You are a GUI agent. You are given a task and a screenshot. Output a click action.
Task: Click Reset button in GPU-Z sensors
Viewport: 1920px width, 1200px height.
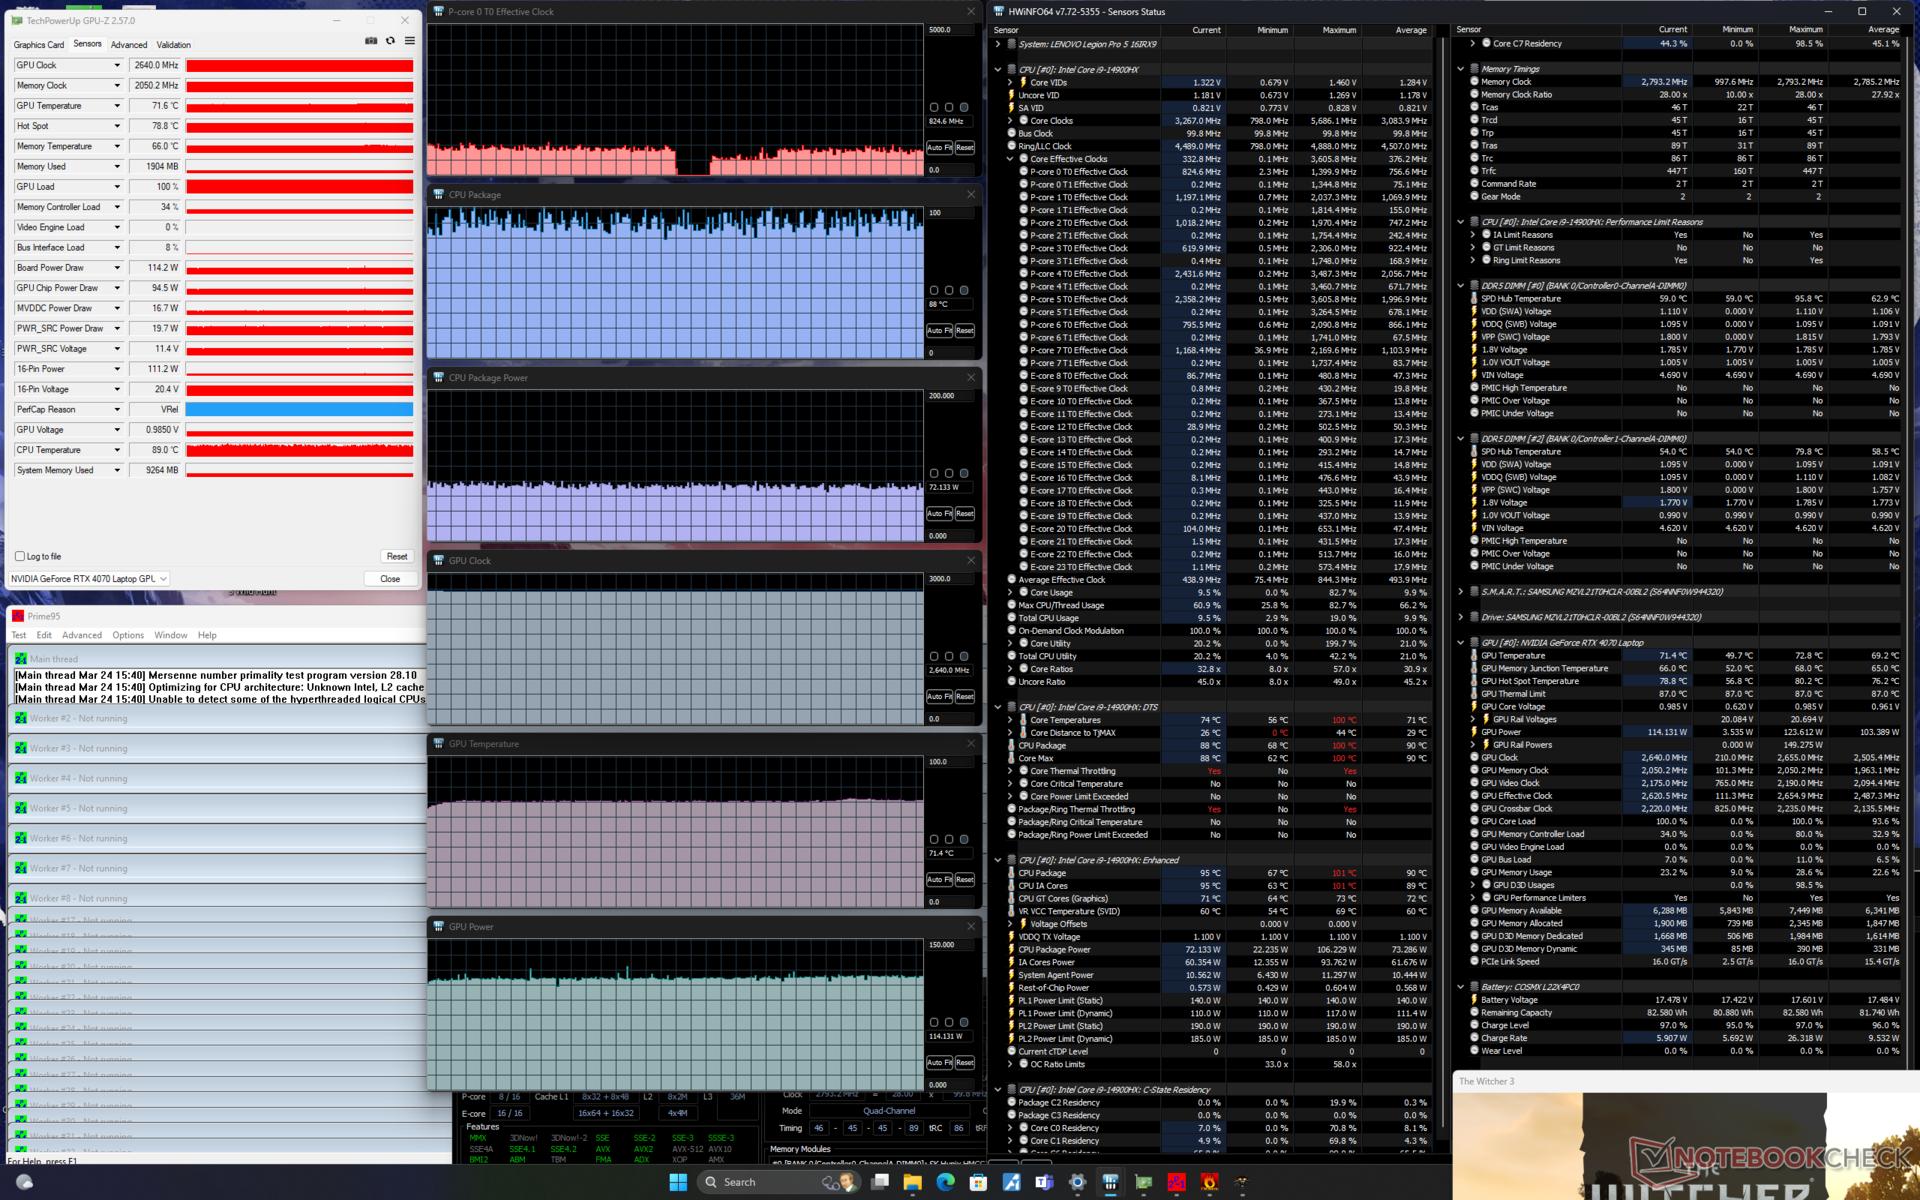(x=396, y=556)
